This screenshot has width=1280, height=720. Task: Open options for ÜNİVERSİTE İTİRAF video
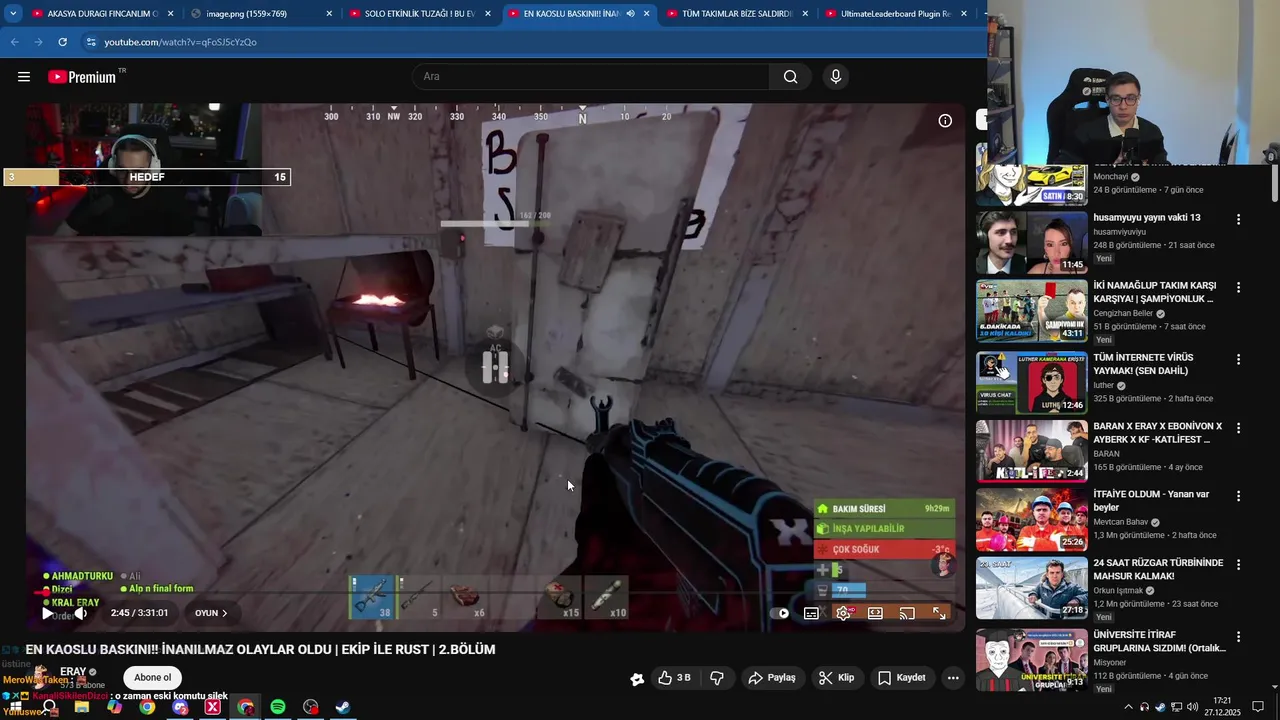(x=1238, y=637)
